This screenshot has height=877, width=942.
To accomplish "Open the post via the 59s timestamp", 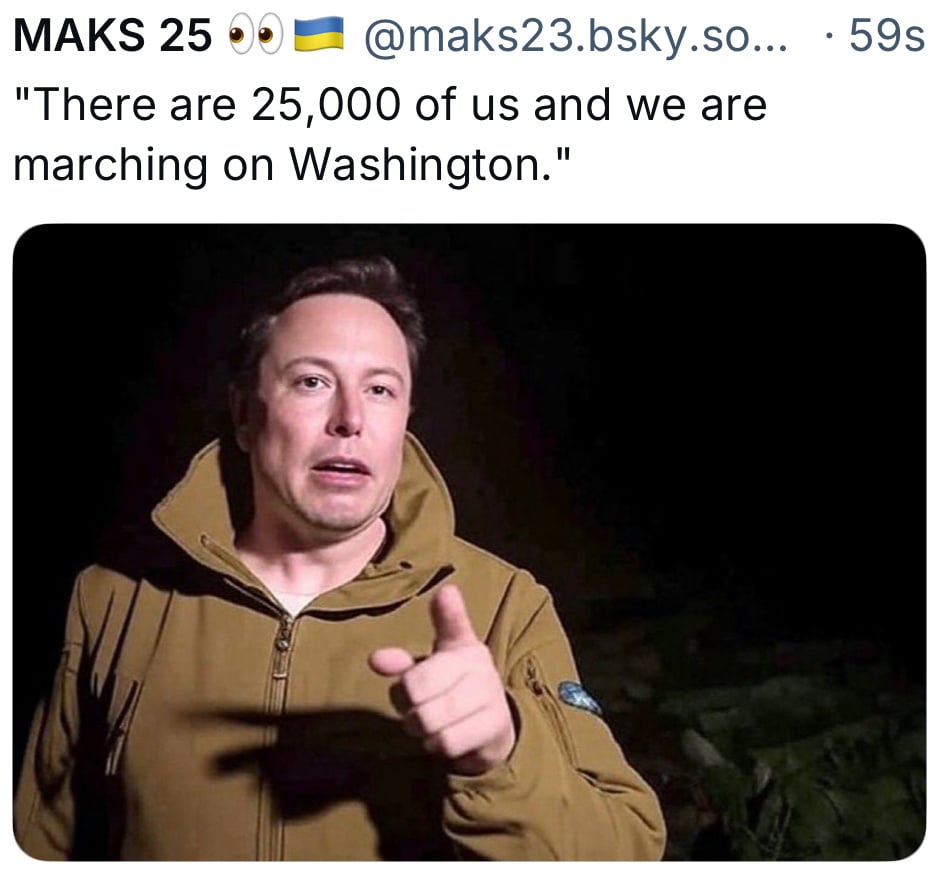I will (x=887, y=35).
